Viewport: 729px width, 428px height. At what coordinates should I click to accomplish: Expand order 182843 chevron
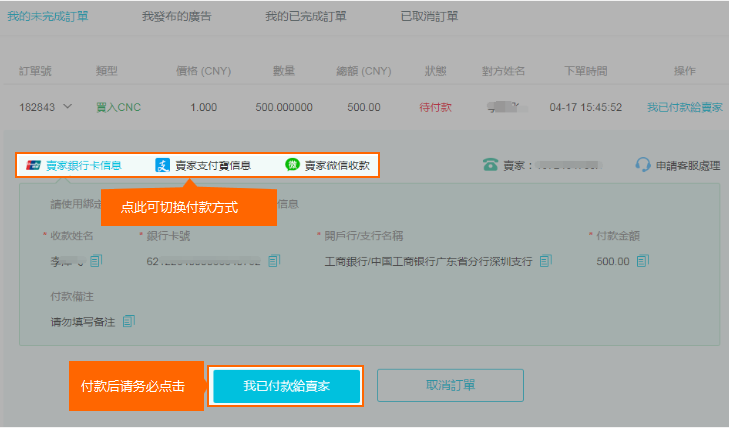68,106
